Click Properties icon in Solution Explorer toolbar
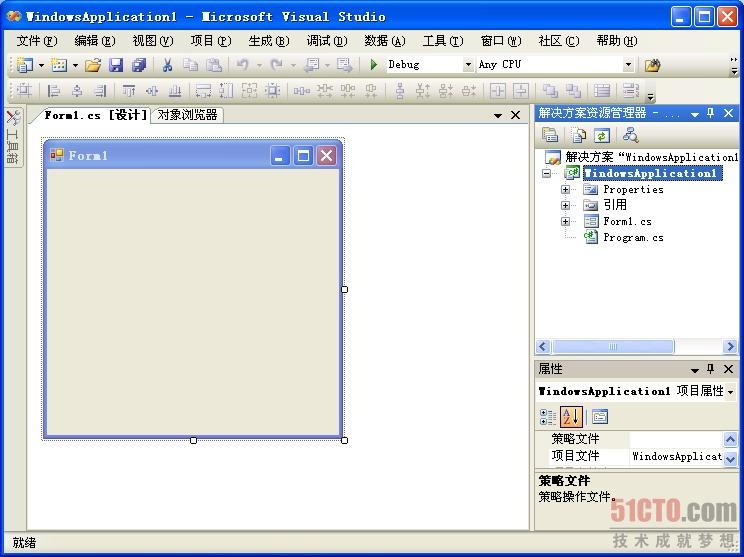744x557 pixels. click(x=550, y=135)
